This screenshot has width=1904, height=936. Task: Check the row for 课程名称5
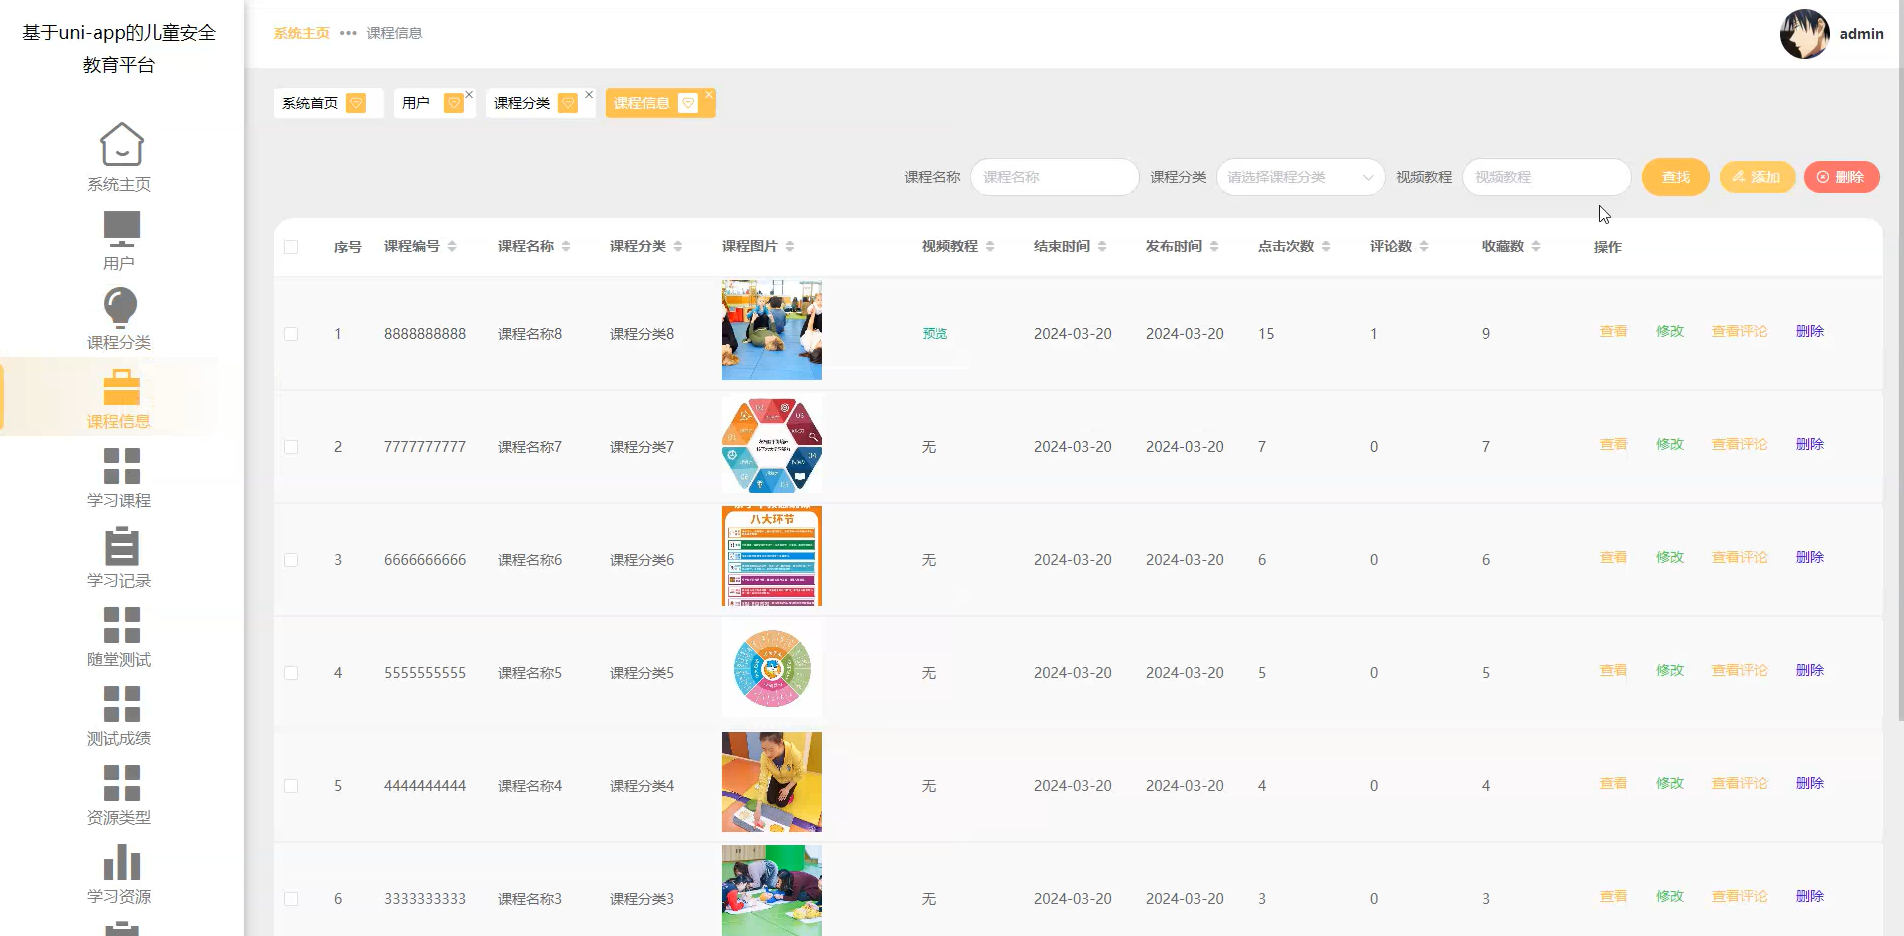pyautogui.click(x=291, y=673)
